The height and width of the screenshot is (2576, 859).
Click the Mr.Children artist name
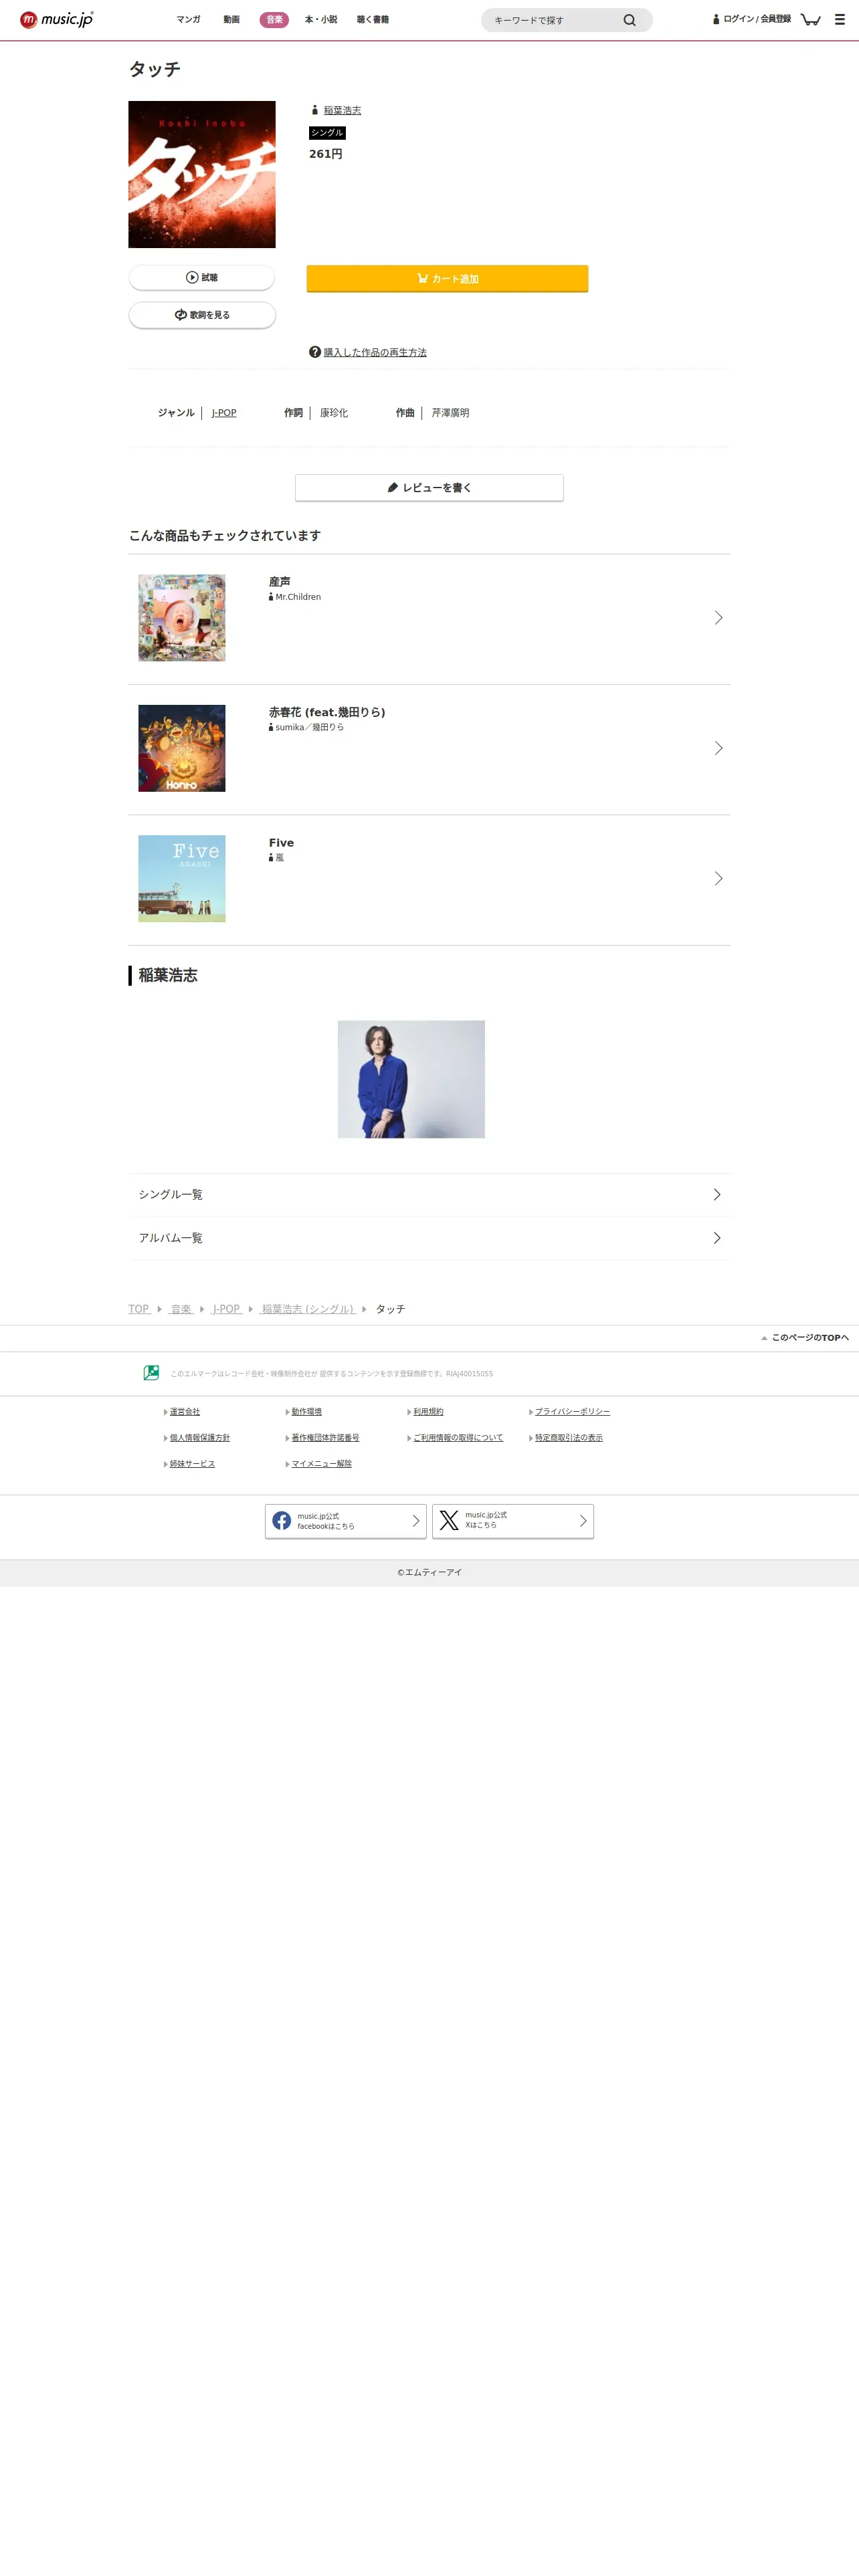298,597
